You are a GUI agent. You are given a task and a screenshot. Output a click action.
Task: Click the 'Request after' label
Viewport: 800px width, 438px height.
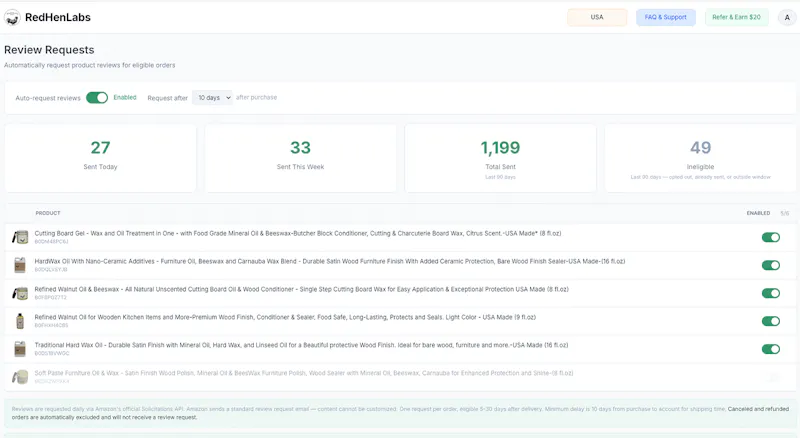167,98
